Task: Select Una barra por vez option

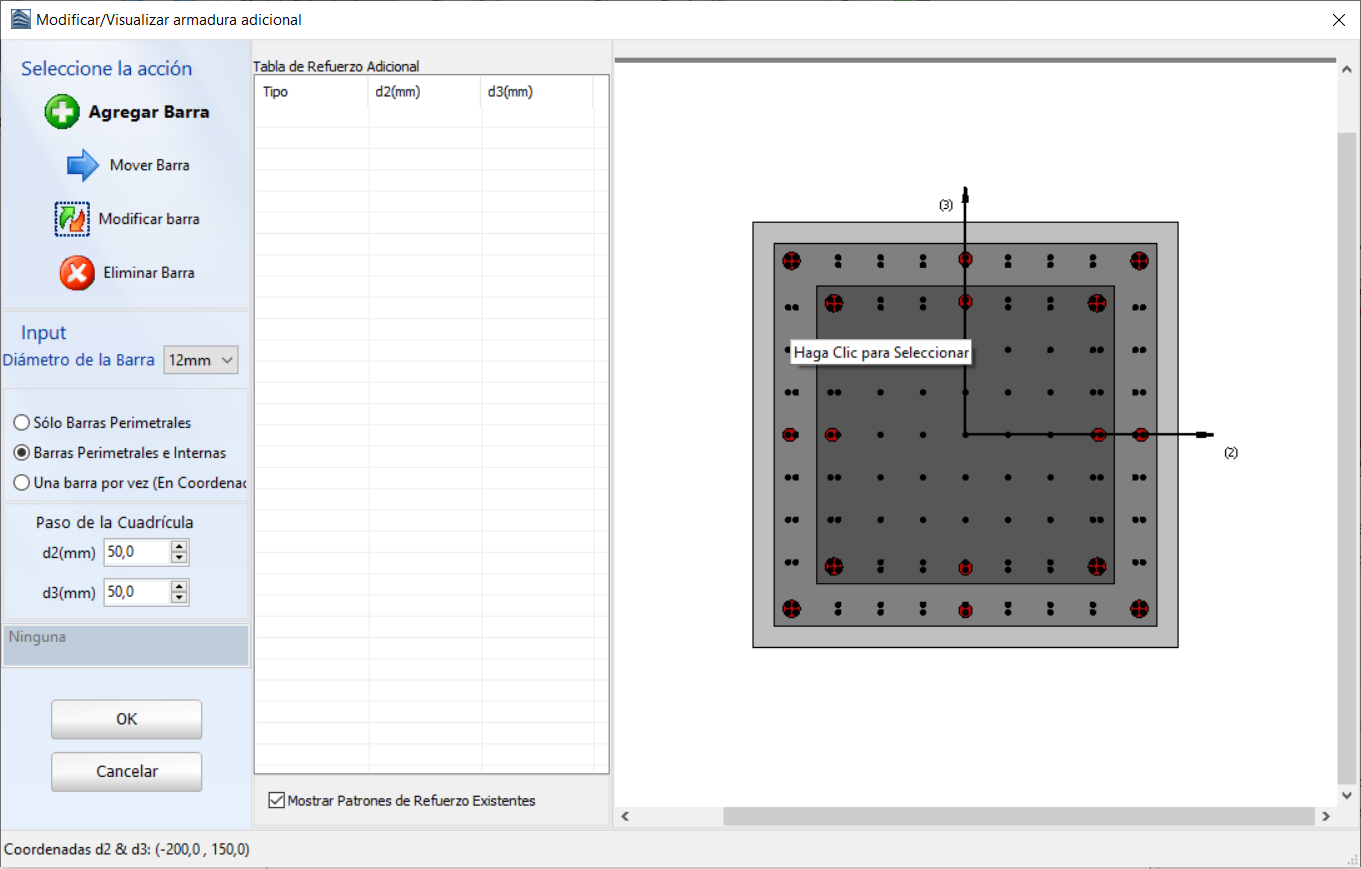Action: pyautogui.click(x=21, y=483)
